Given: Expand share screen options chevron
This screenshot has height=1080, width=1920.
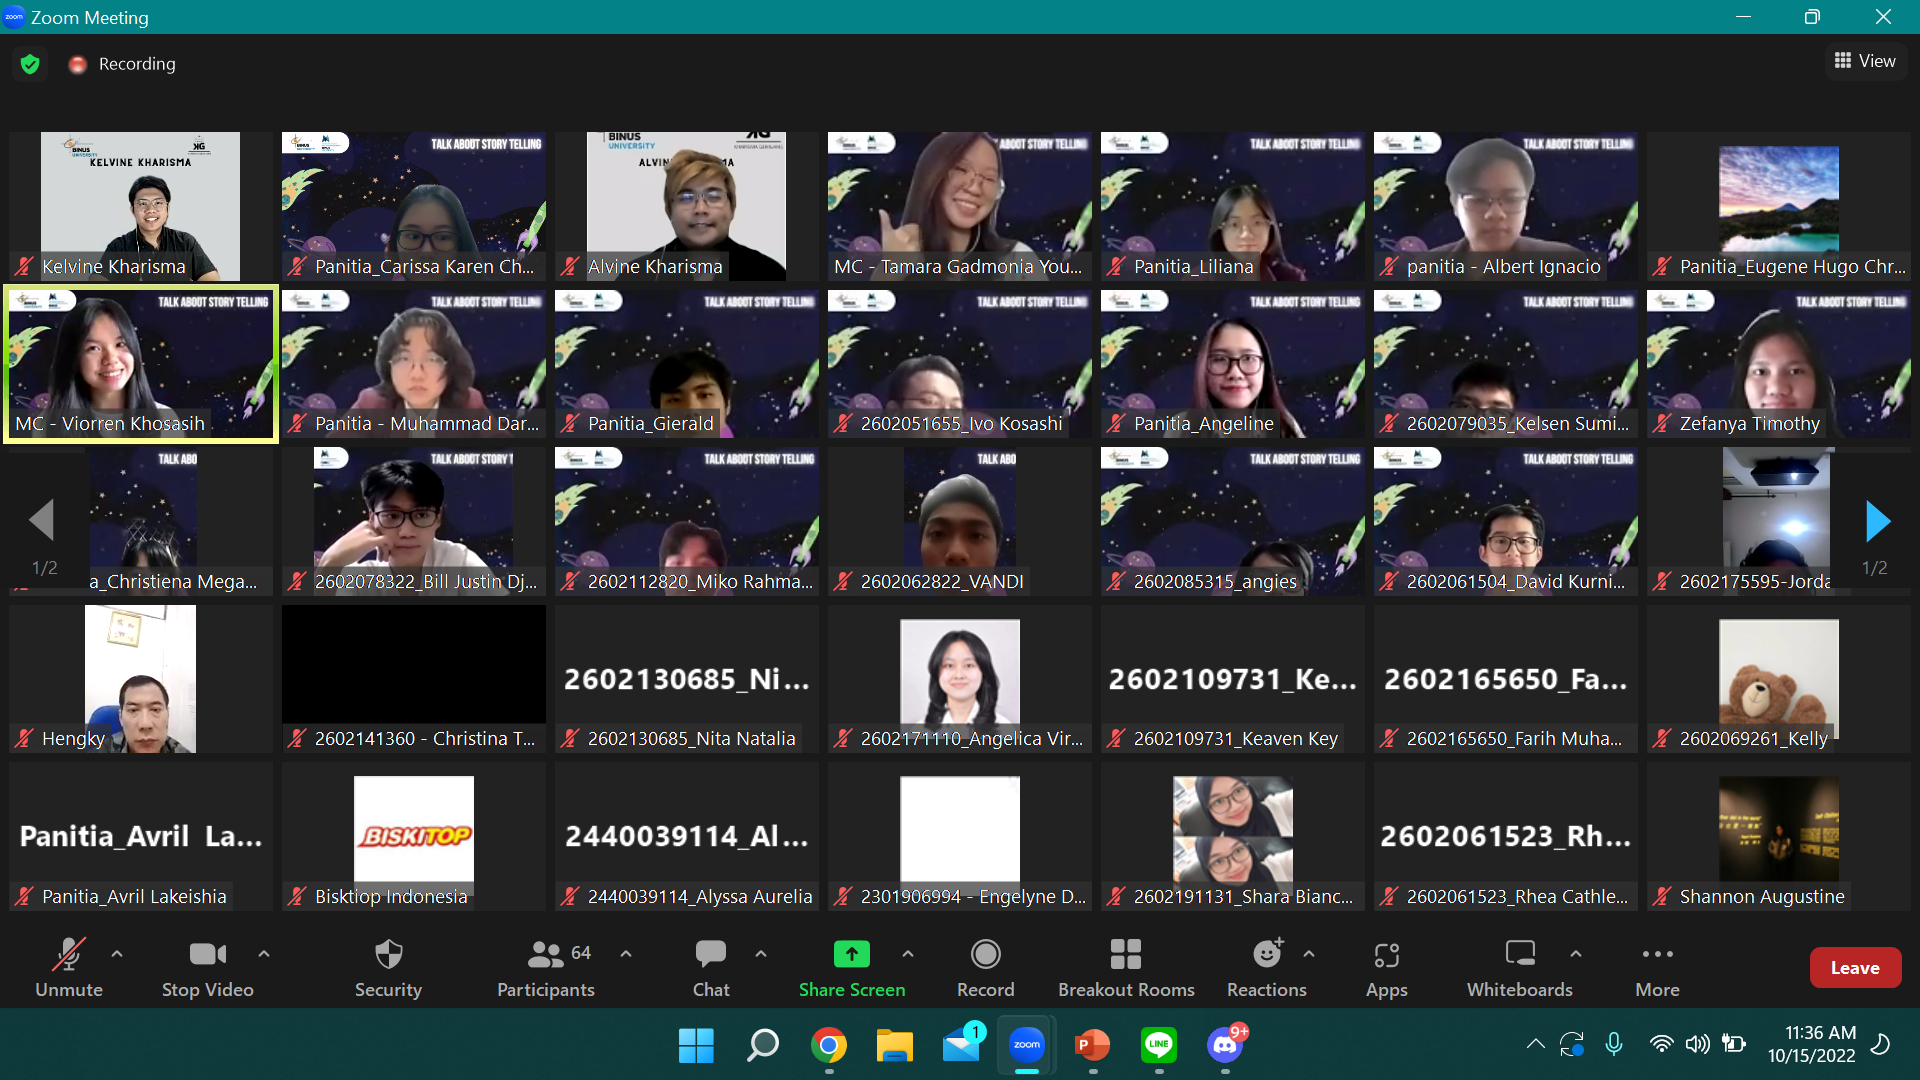Looking at the screenshot, I should tap(908, 954).
